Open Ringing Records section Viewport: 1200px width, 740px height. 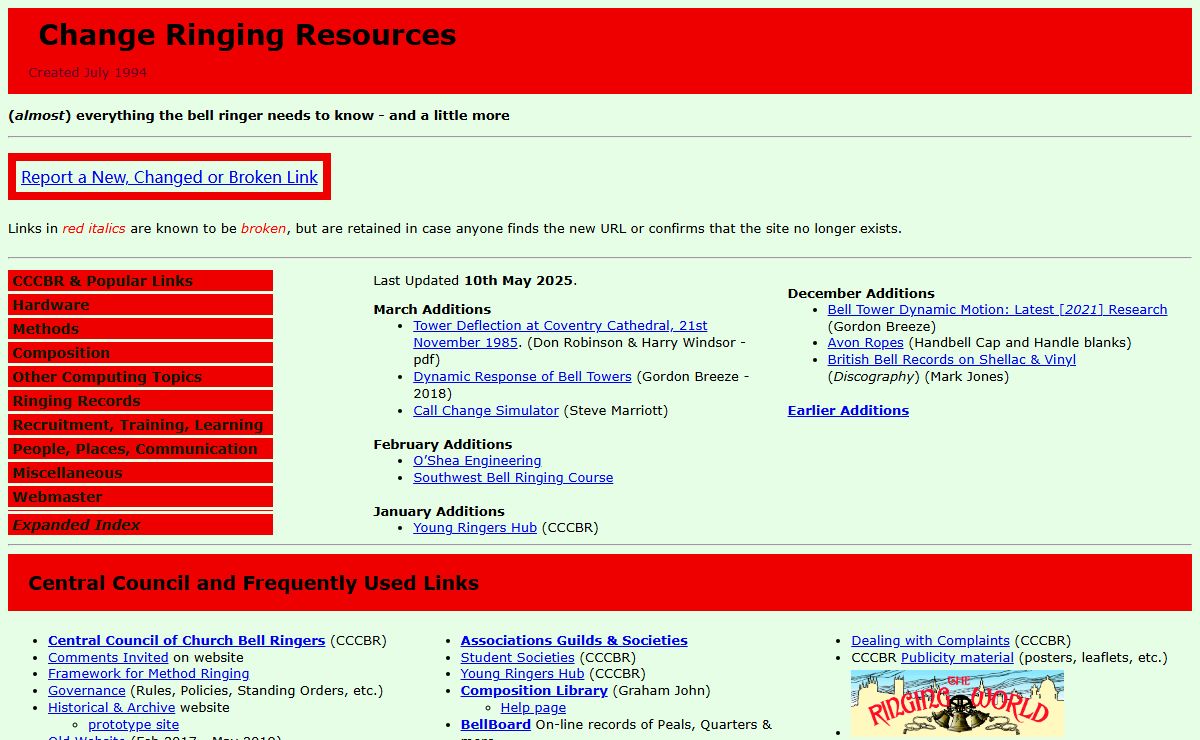140,401
